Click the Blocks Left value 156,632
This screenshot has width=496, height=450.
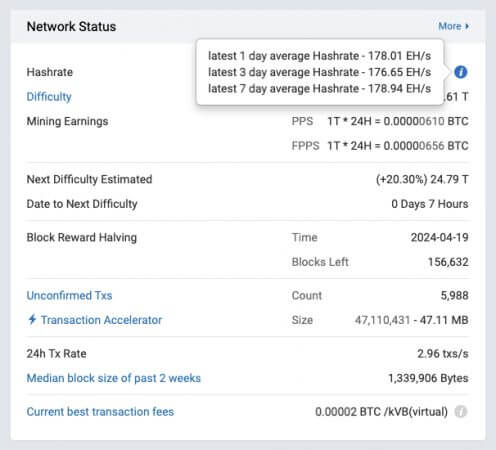point(448,262)
